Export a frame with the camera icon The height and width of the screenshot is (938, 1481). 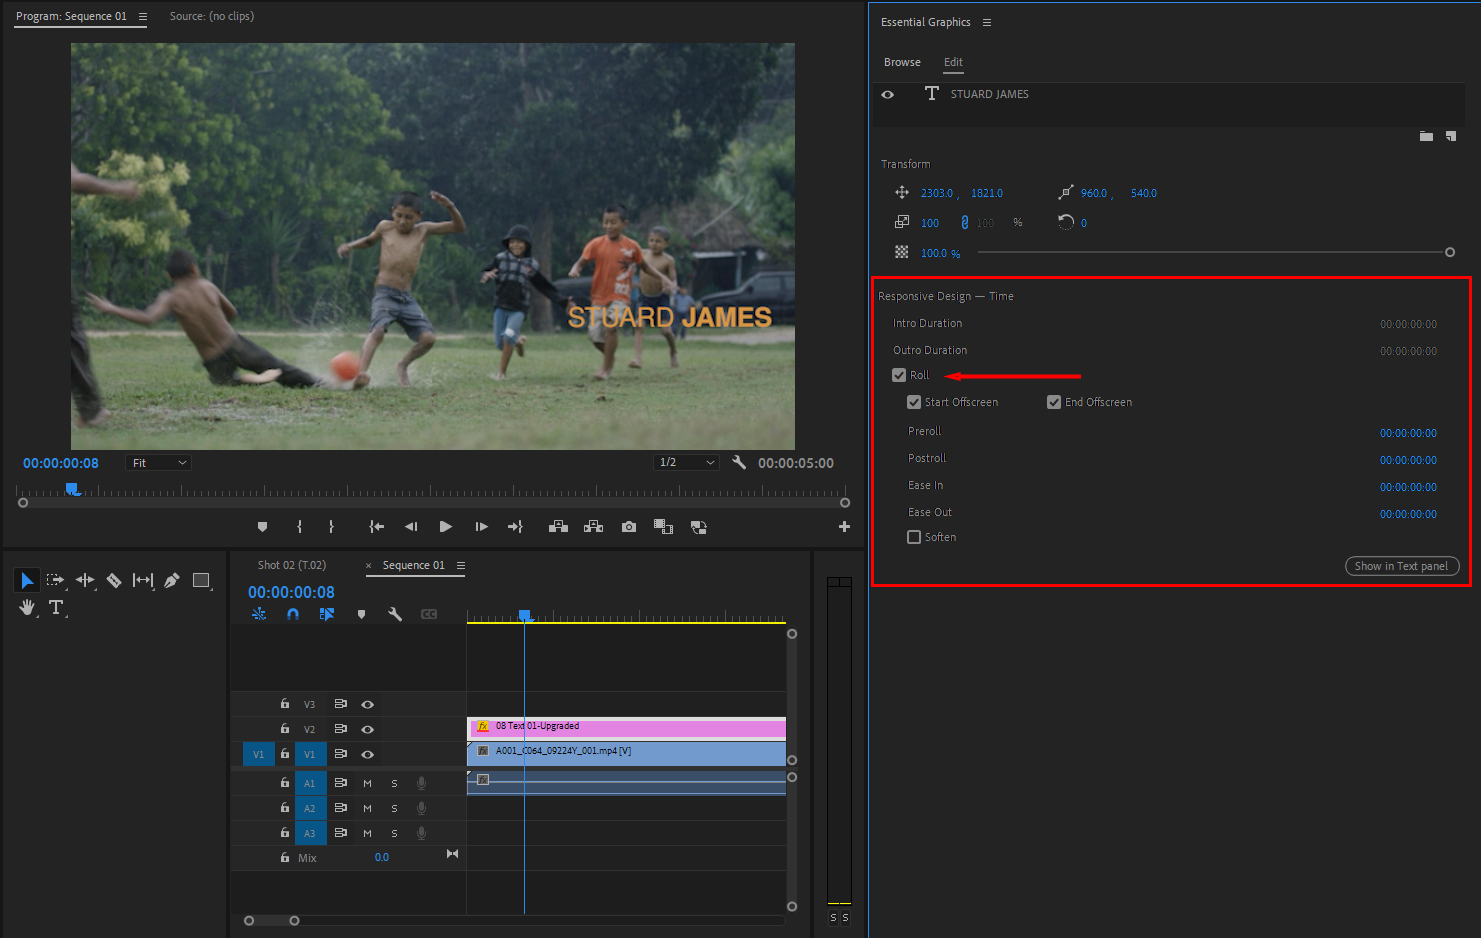point(628,526)
